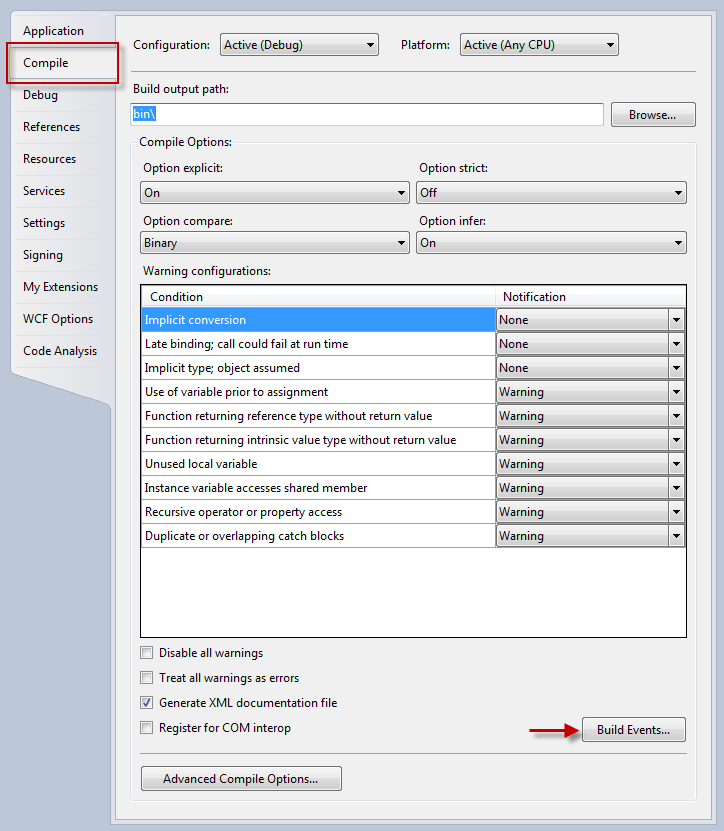Image resolution: width=724 pixels, height=831 pixels.
Task: Open the Option explicit dropdown
Action: 275,193
